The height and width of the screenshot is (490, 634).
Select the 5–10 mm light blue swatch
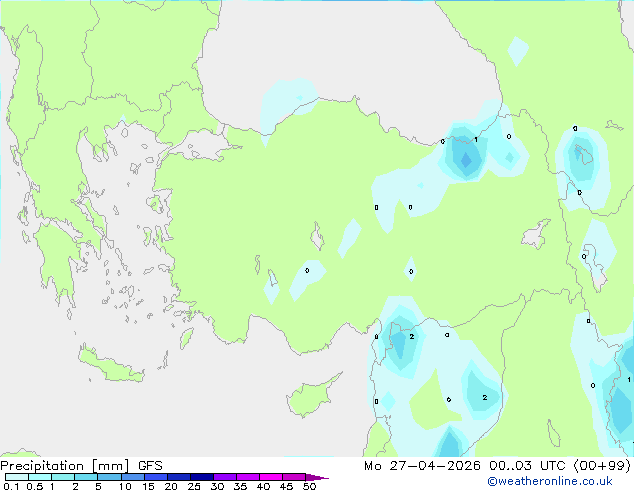click(x=109, y=477)
